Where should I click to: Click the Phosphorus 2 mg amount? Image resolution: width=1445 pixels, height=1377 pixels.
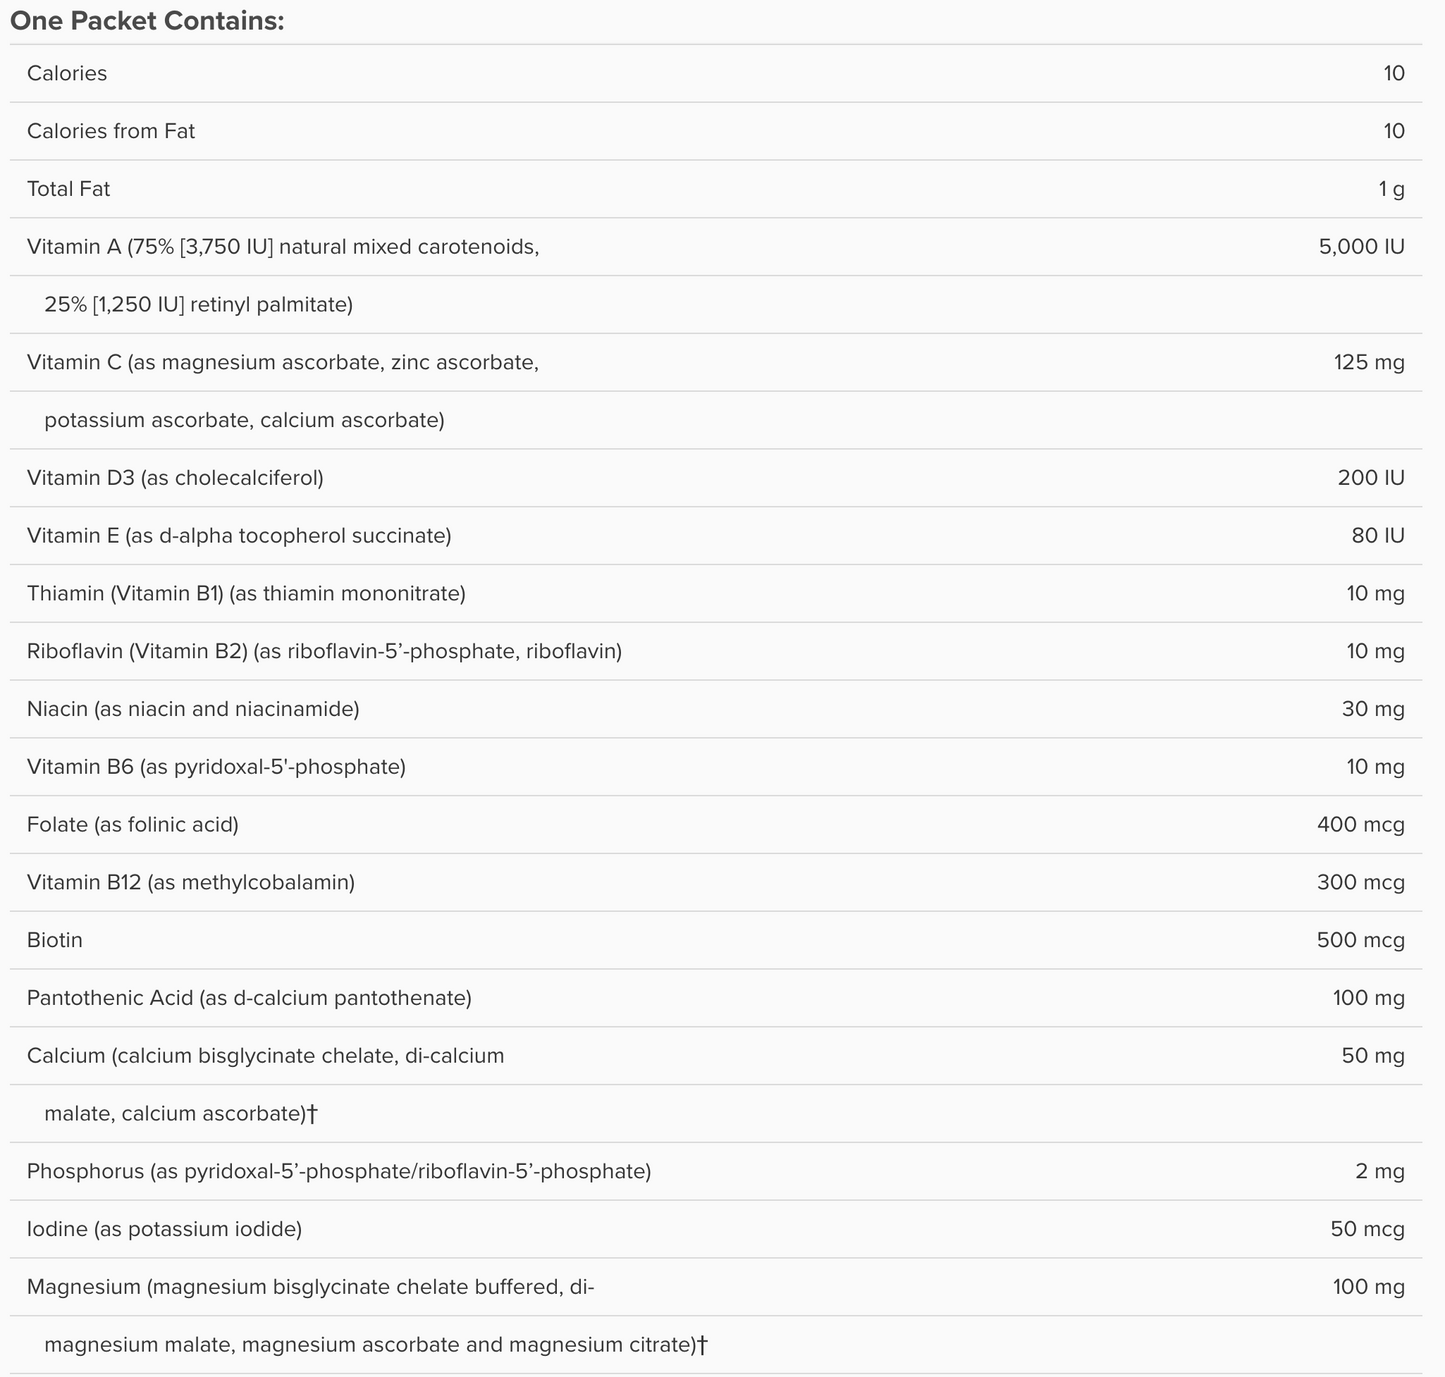[1380, 1171]
